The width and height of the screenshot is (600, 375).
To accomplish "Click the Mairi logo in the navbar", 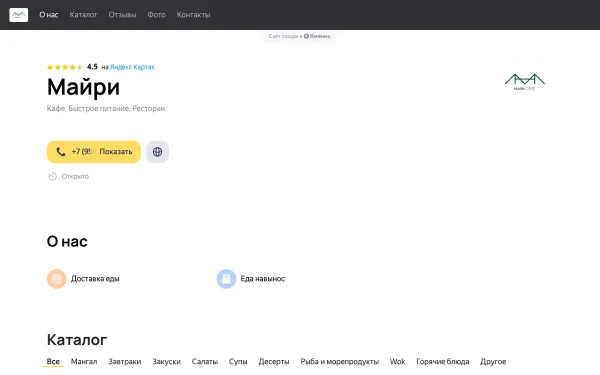I will click(x=18, y=15).
